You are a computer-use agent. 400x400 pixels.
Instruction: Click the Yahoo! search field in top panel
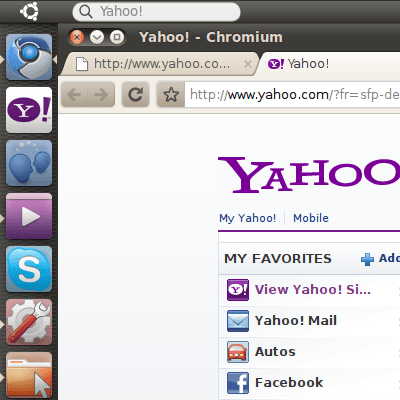156,12
